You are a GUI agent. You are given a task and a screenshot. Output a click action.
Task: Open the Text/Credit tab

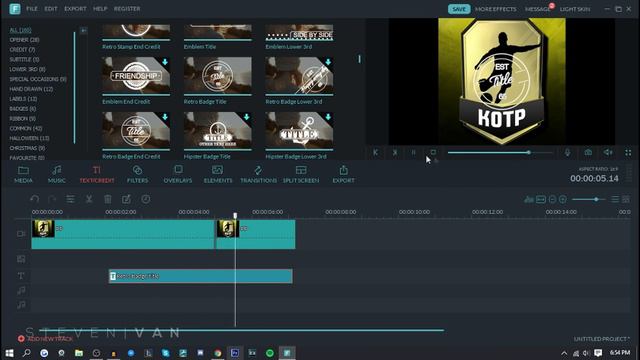coord(97,174)
